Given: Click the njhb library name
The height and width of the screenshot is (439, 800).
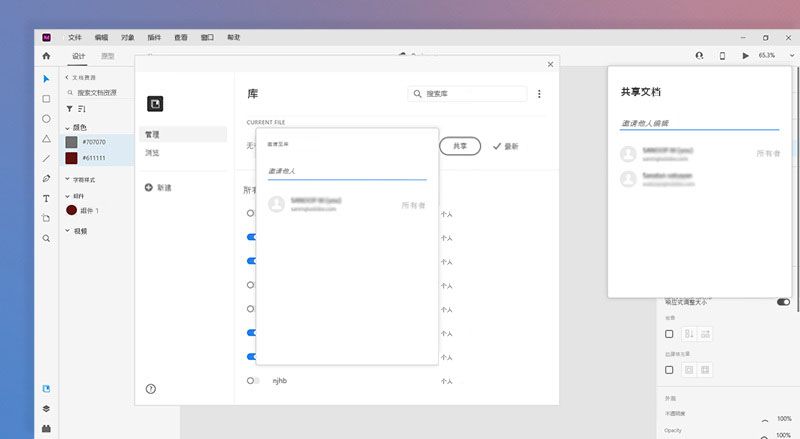Looking at the screenshot, I should pyautogui.click(x=280, y=381).
